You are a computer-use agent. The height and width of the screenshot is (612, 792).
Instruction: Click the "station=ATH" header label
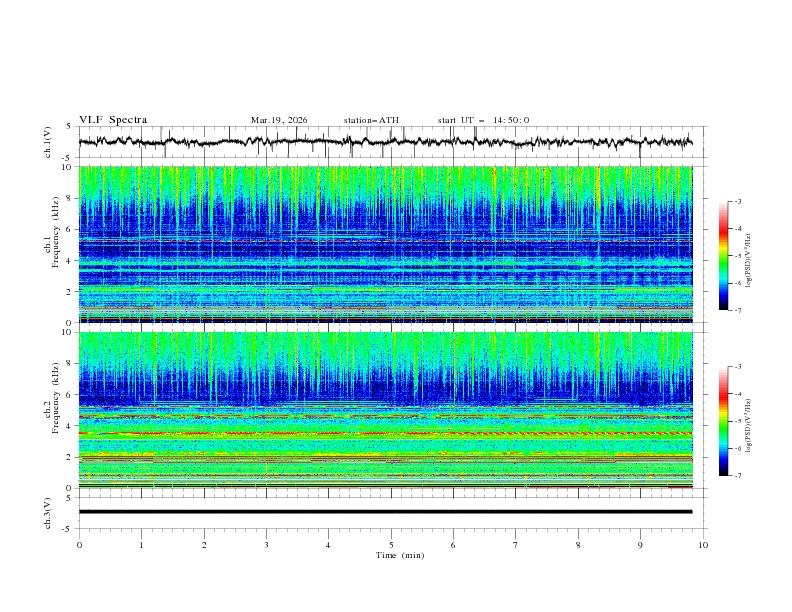point(371,120)
